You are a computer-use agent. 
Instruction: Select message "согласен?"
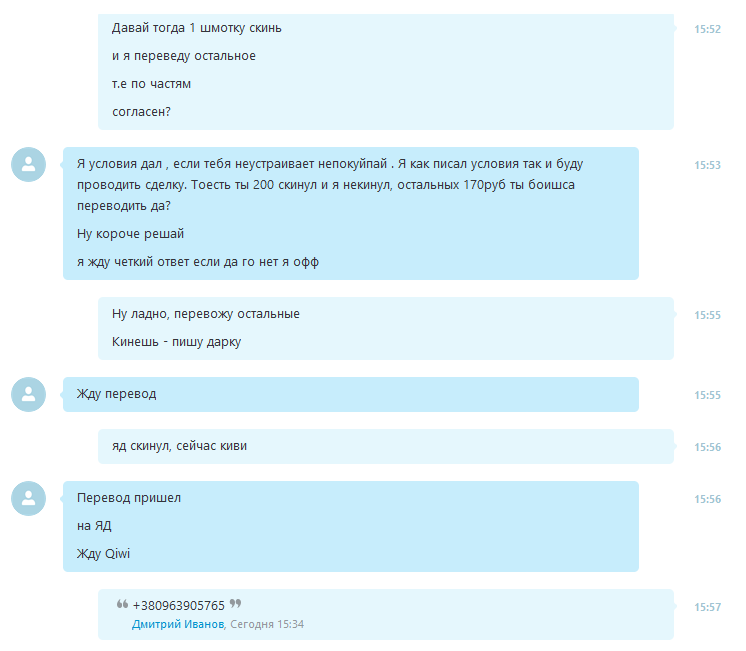coord(141,112)
